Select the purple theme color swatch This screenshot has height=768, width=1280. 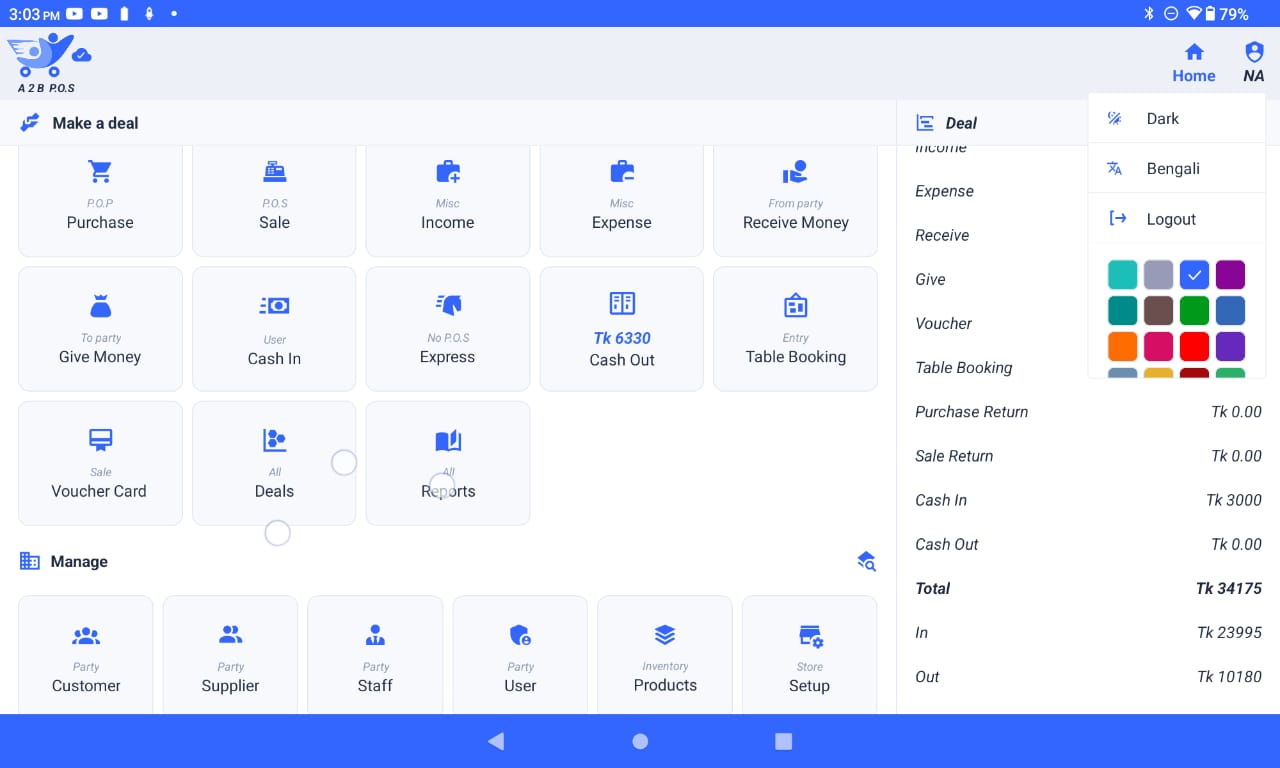pyautogui.click(x=1230, y=274)
